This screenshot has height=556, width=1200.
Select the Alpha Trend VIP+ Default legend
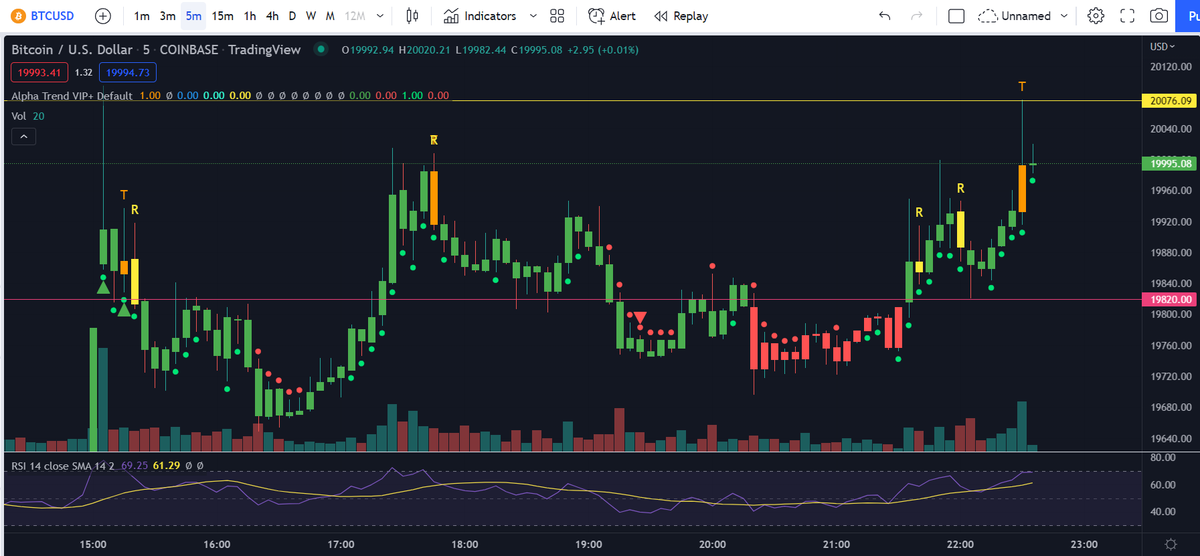[72, 96]
